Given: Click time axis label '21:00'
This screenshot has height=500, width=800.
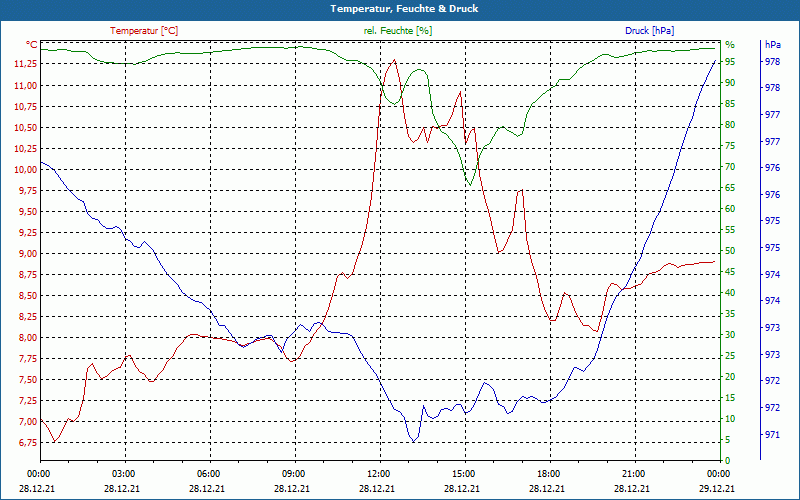Looking at the screenshot, I should pyautogui.click(x=635, y=473).
